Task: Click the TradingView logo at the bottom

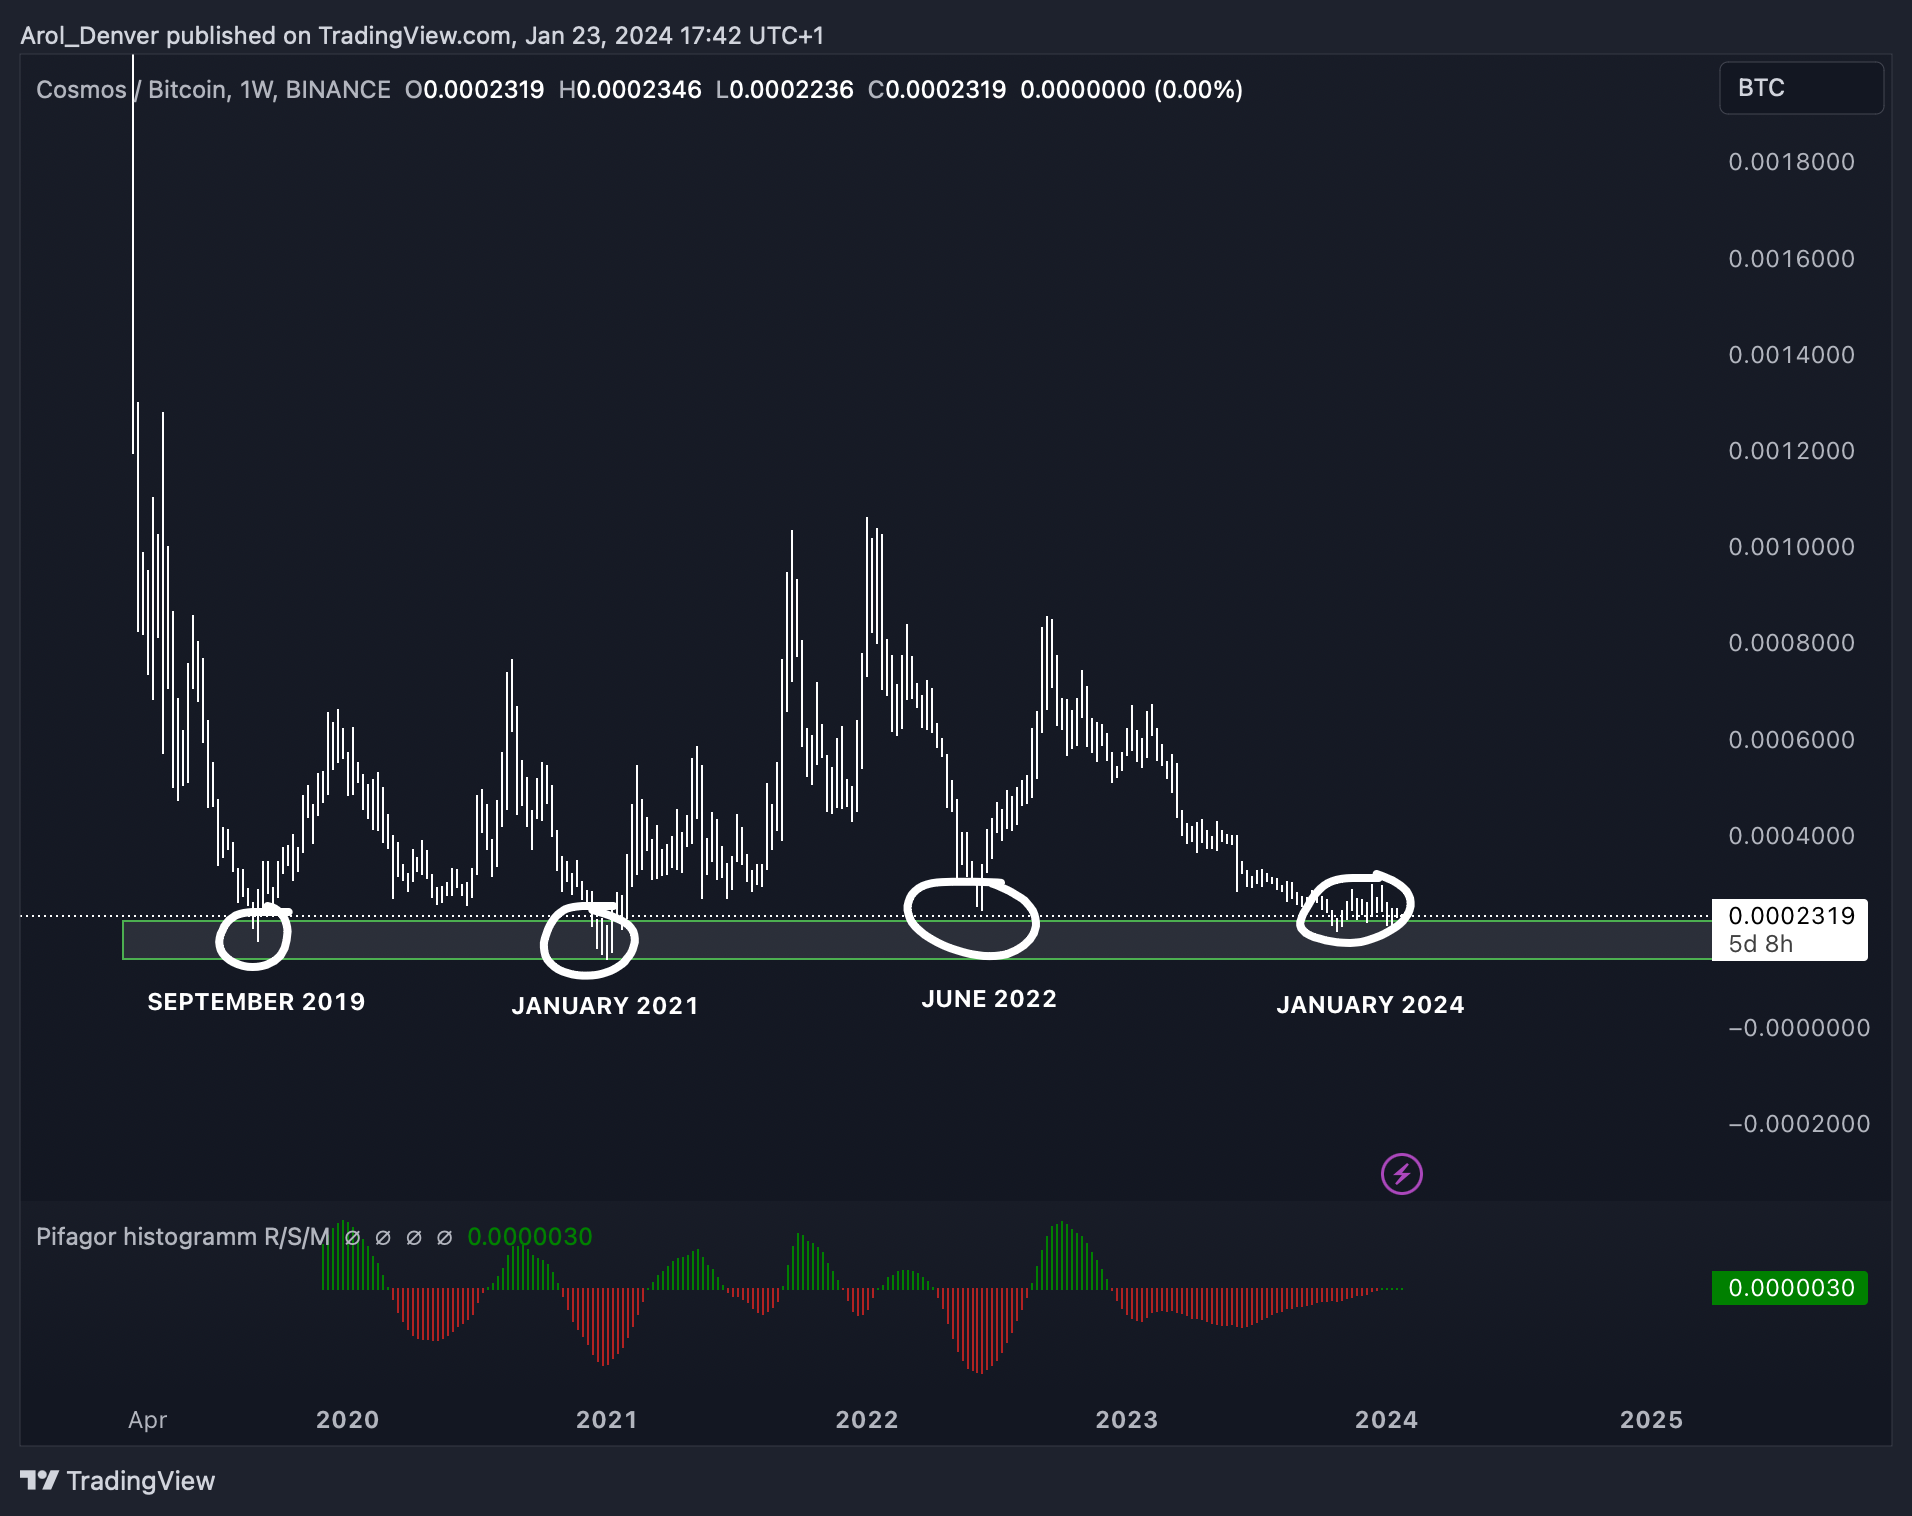Action: 118,1481
